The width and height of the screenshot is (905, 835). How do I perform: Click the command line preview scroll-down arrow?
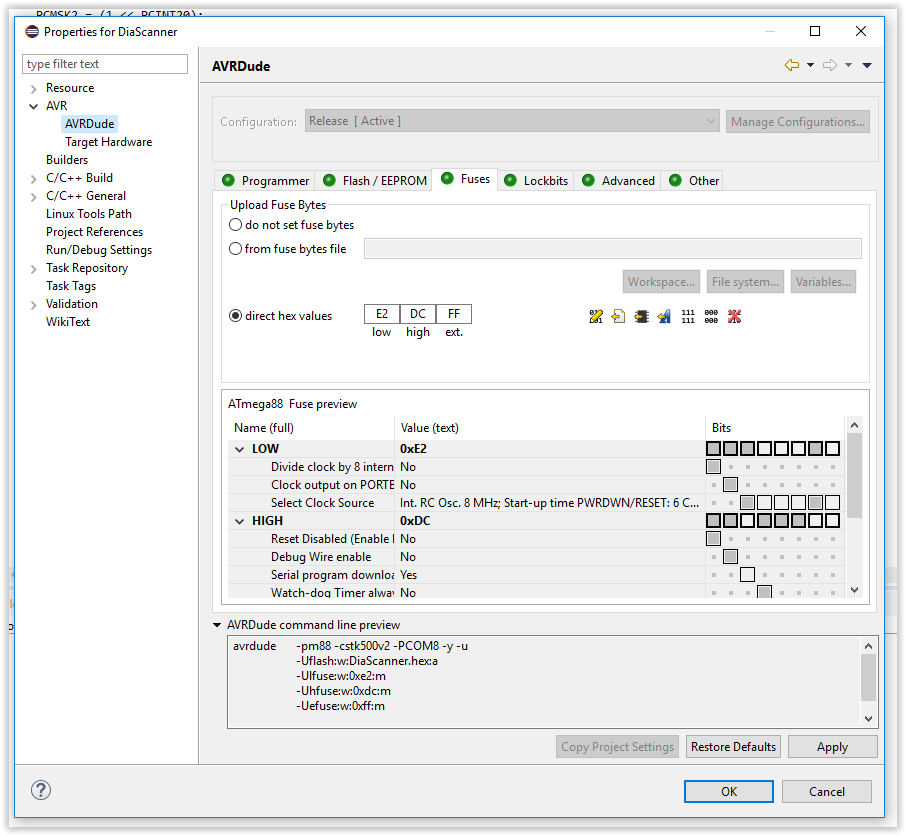click(x=869, y=719)
